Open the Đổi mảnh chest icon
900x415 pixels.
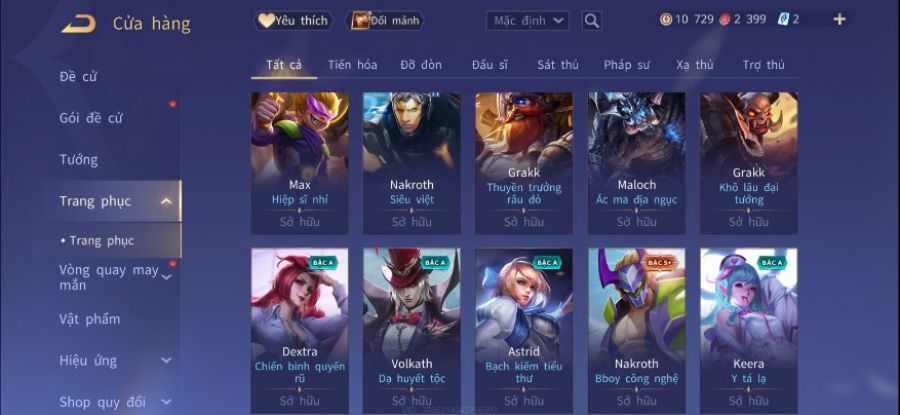(360, 21)
